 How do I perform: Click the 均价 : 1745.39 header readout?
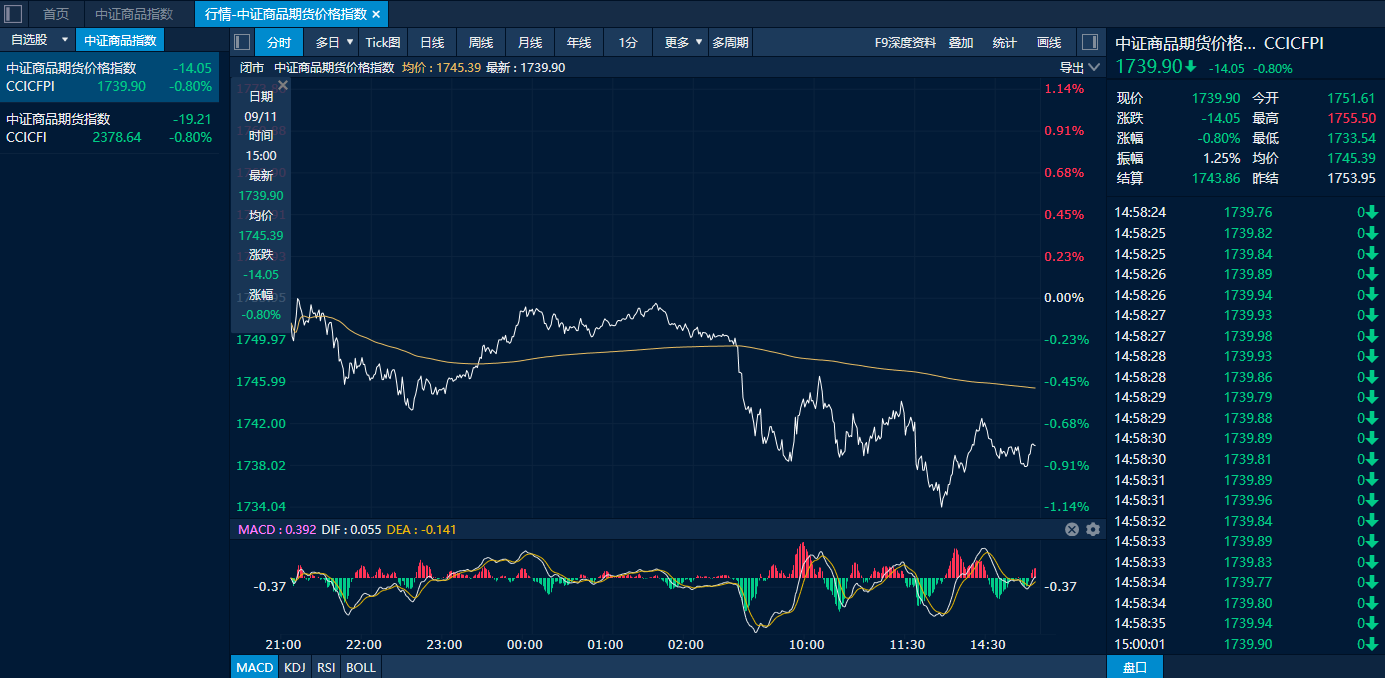[441, 68]
